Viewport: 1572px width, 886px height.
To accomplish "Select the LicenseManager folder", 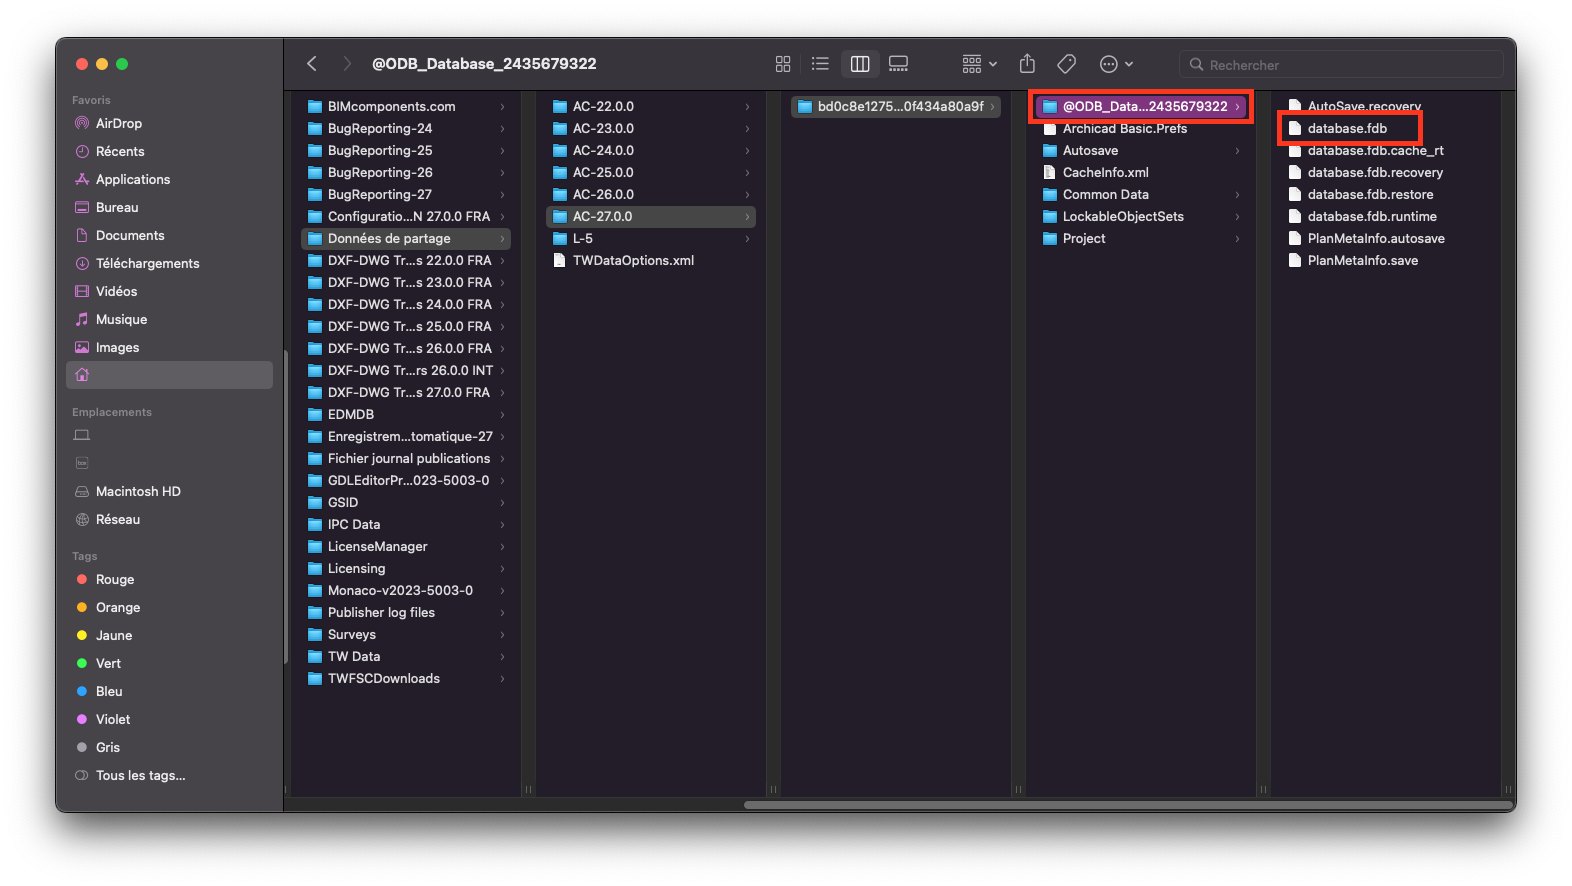I will pyautogui.click(x=406, y=546).
